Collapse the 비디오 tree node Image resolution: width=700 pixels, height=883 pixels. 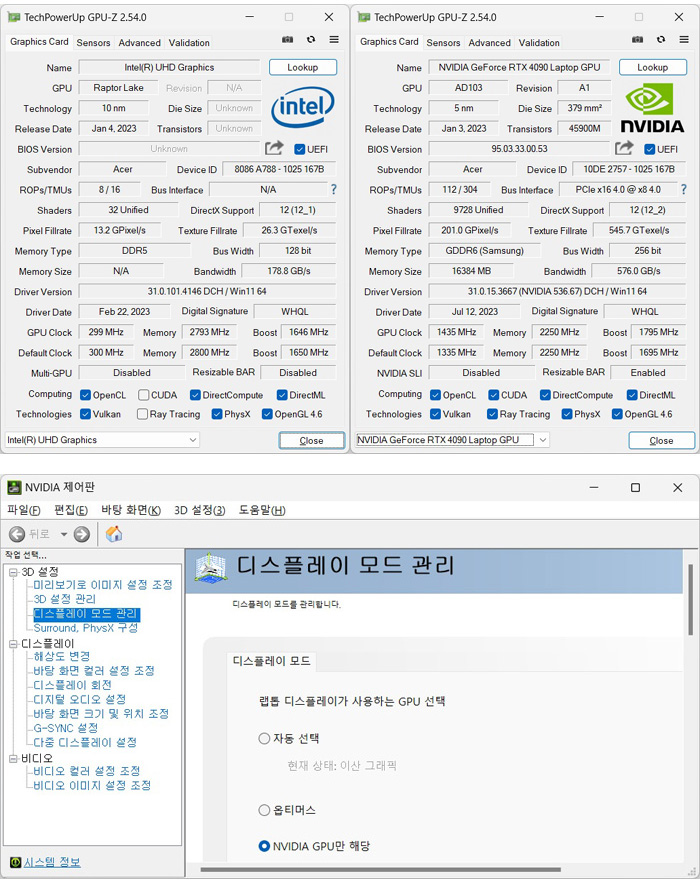(14, 759)
